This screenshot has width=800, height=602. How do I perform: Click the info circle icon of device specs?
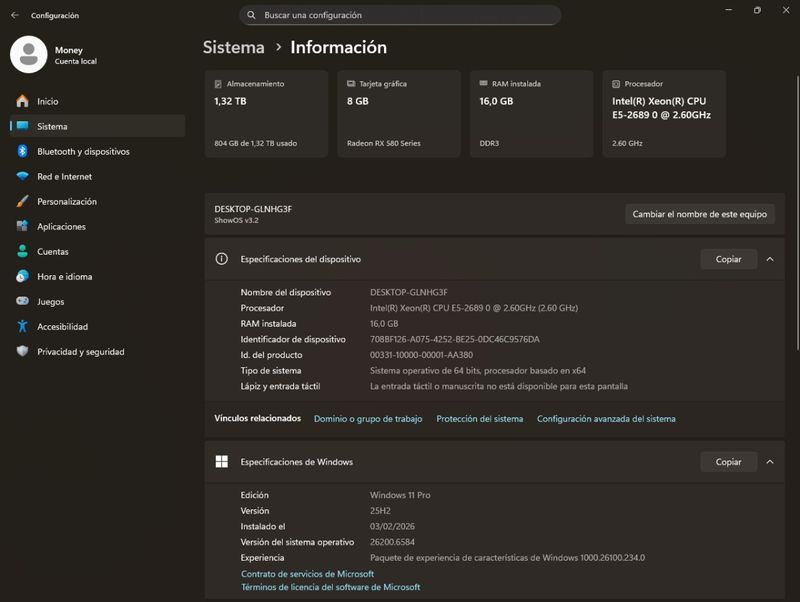[x=221, y=259]
